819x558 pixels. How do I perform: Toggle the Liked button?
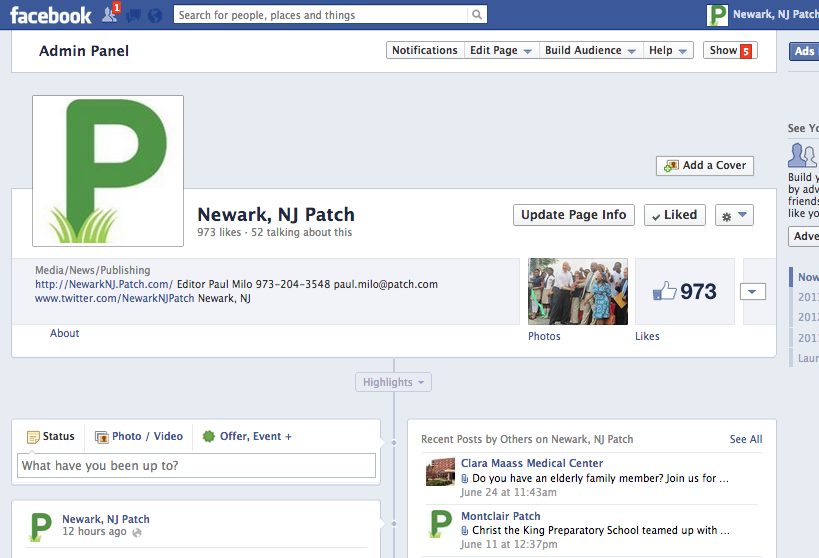(675, 215)
